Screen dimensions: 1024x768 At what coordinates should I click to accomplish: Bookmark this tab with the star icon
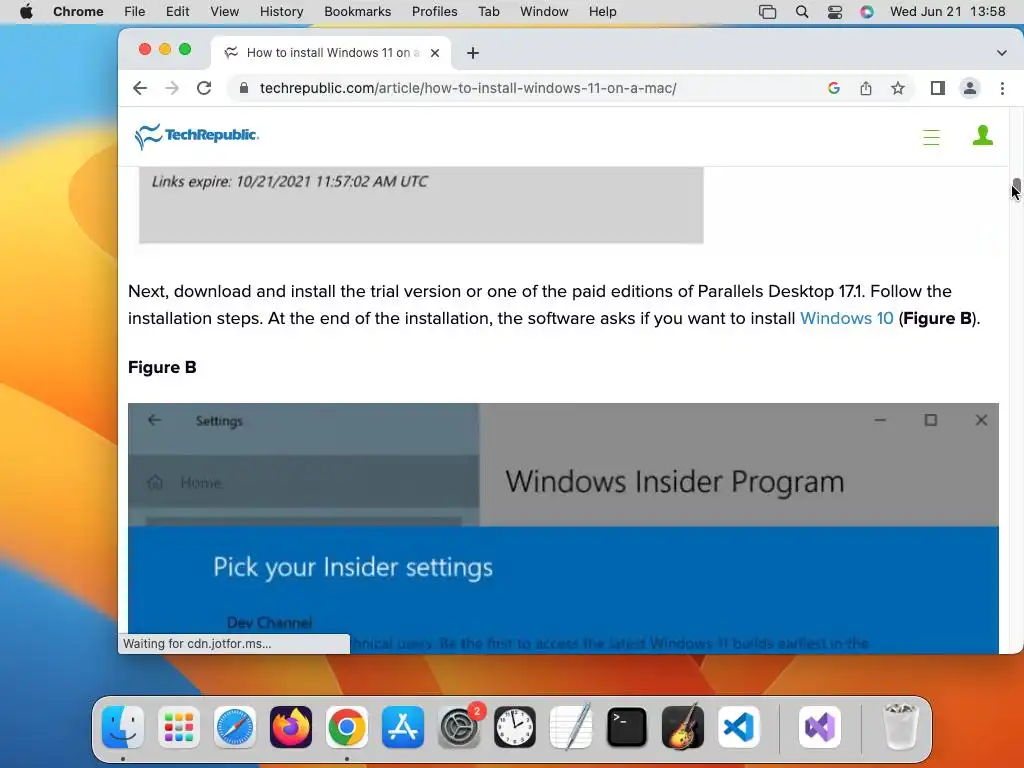click(898, 88)
